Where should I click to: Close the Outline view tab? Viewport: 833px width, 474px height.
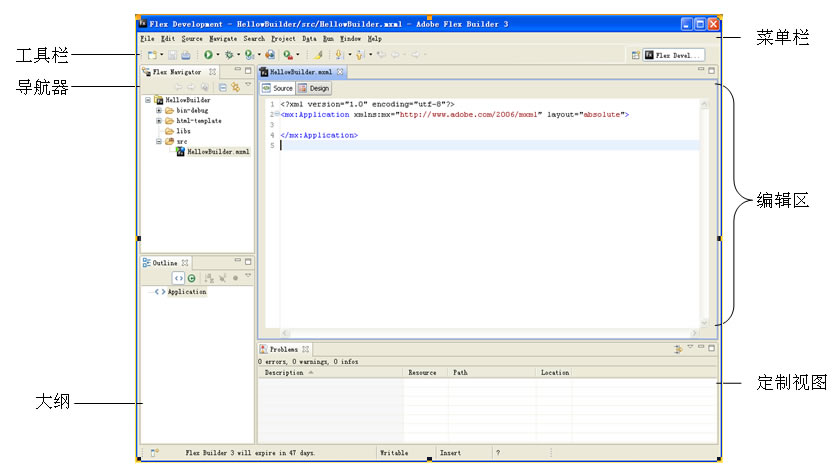(x=185, y=263)
